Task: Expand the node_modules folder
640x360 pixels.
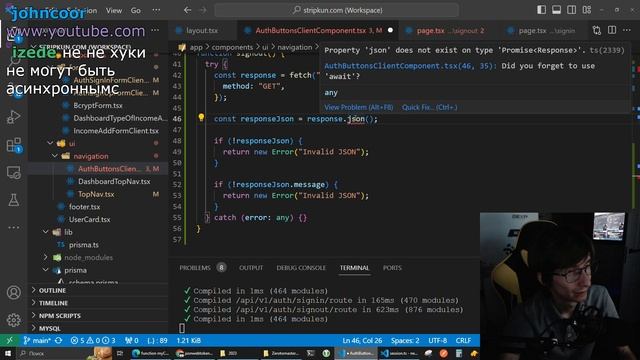Action: point(46,257)
